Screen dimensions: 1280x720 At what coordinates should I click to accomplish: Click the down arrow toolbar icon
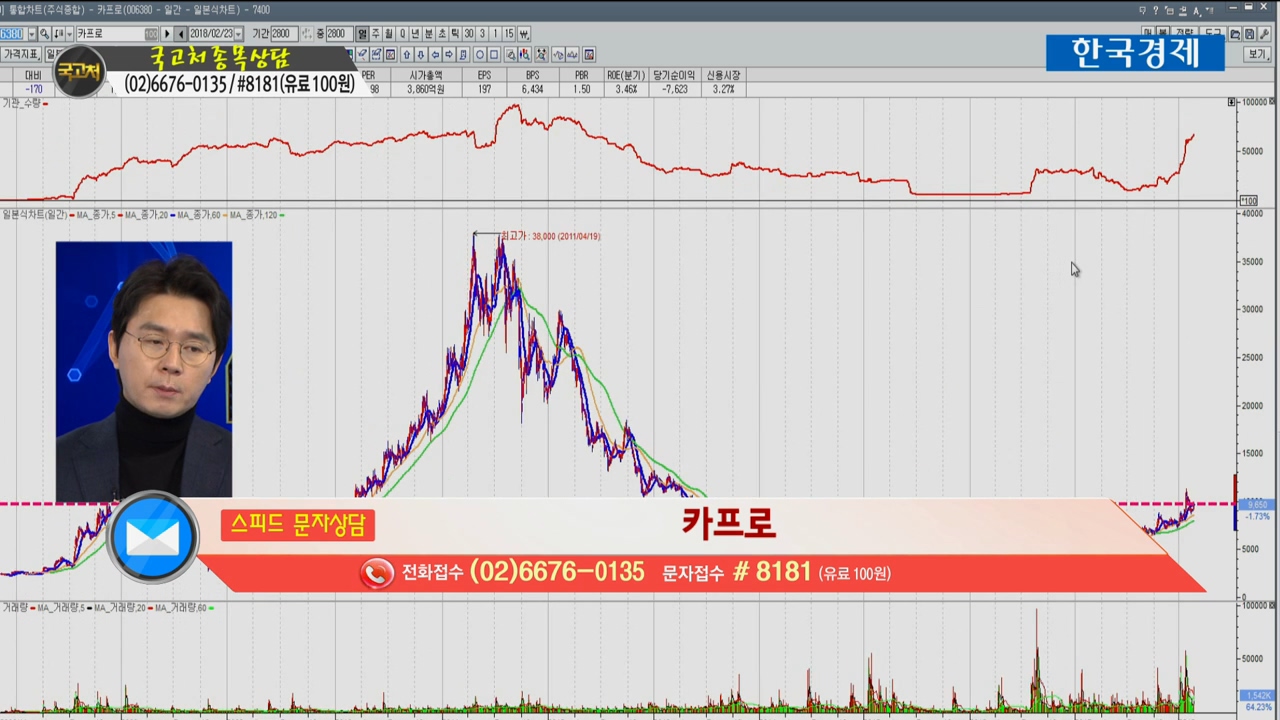420,54
